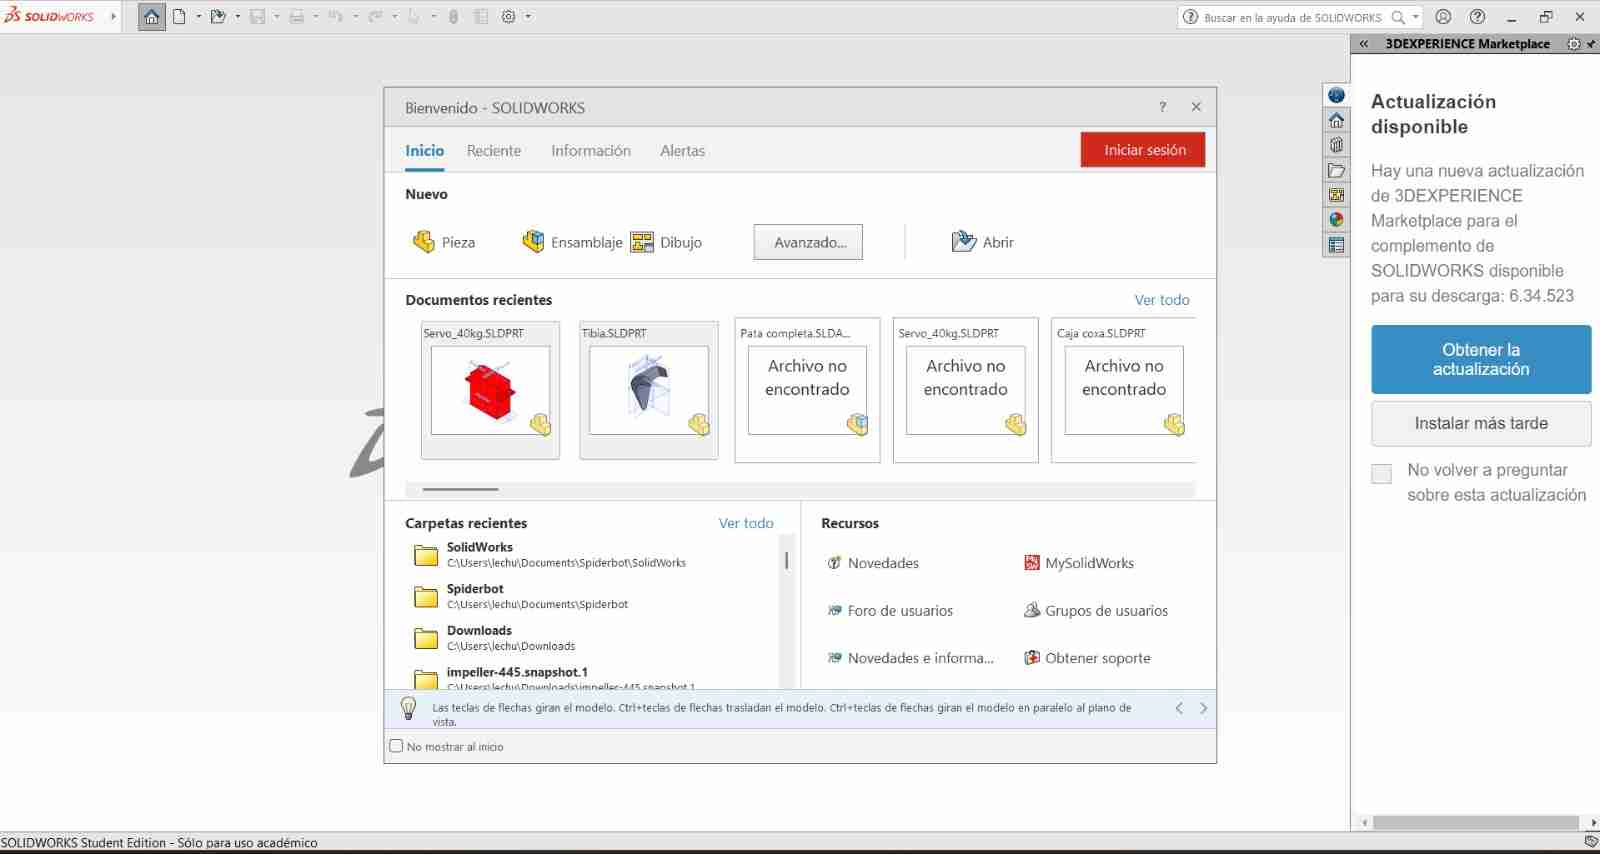This screenshot has width=1600, height=854.
Task: Open a file using toolbar folder icon
Action: (217, 17)
